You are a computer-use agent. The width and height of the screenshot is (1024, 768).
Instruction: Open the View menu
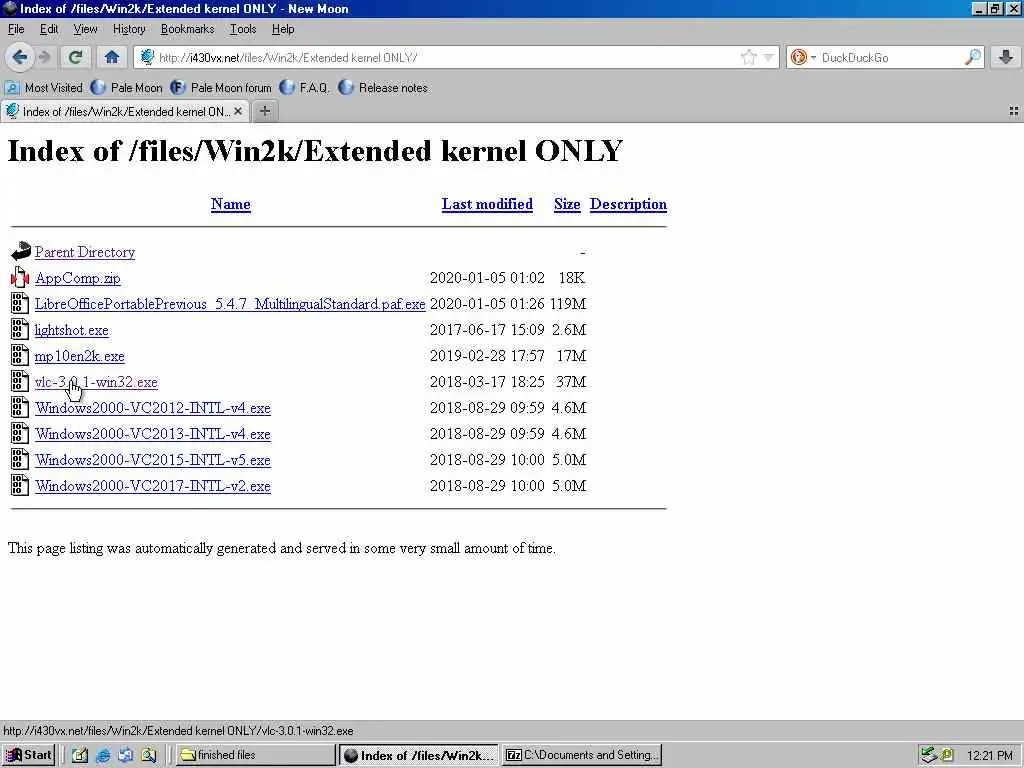point(85,29)
